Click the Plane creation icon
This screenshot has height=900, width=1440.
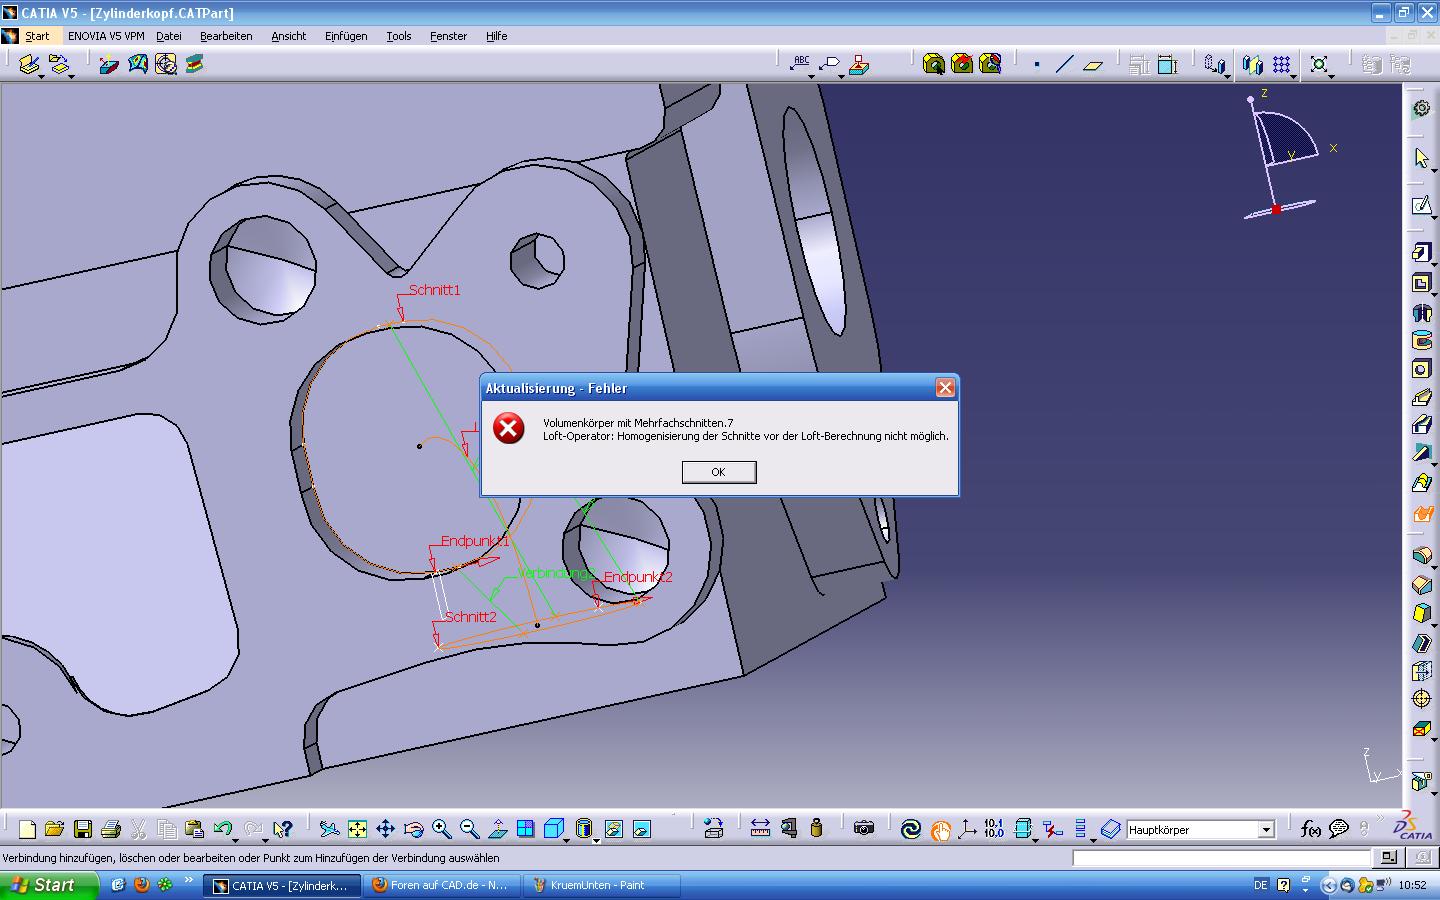tap(1092, 65)
